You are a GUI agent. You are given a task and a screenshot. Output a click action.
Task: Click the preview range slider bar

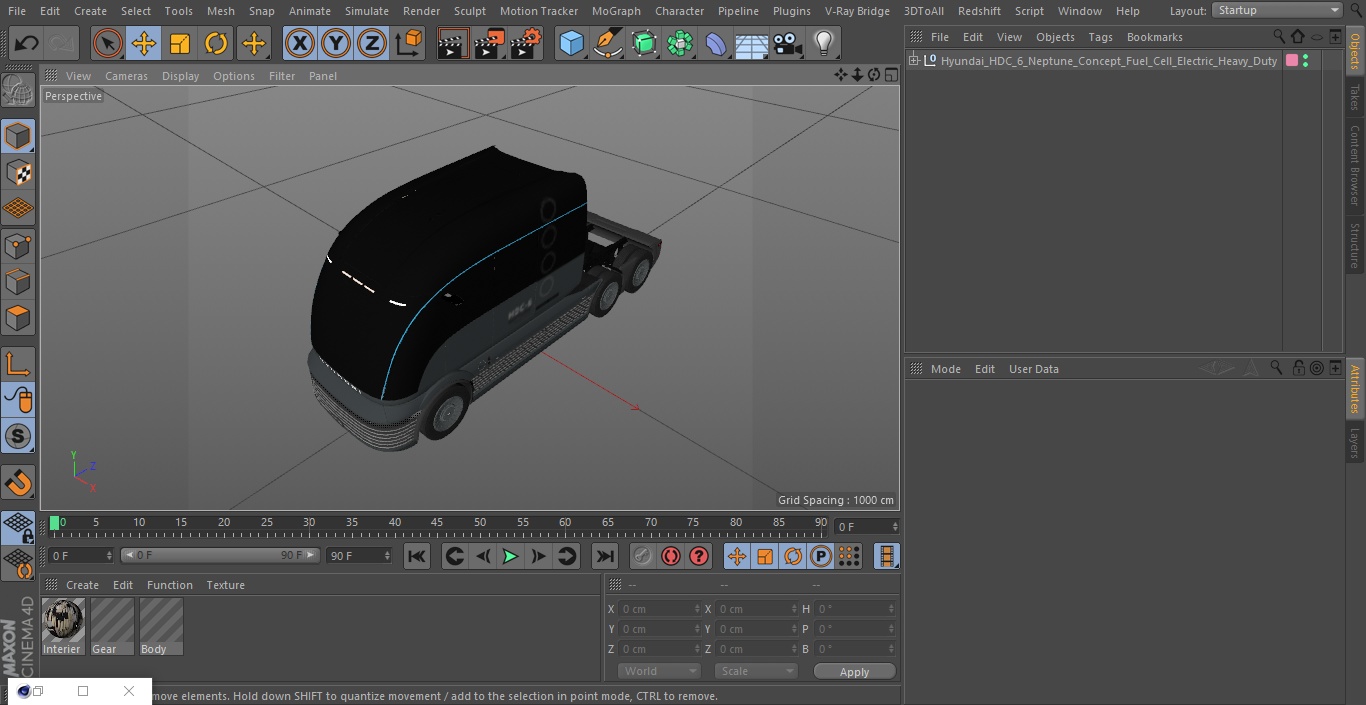pyautogui.click(x=220, y=555)
